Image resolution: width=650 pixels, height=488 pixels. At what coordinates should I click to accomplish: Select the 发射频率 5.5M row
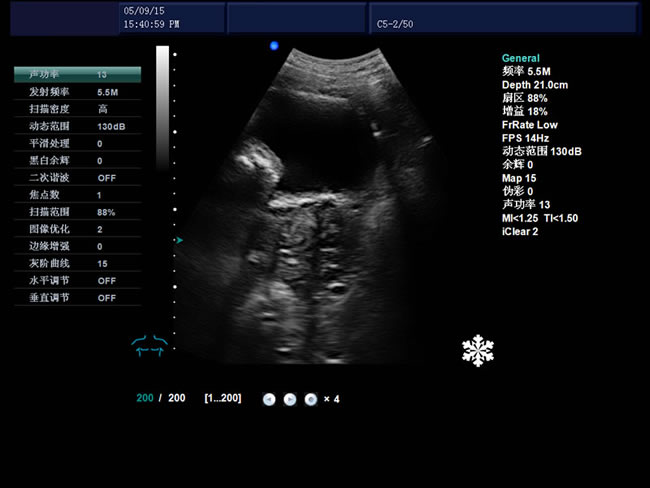77,92
